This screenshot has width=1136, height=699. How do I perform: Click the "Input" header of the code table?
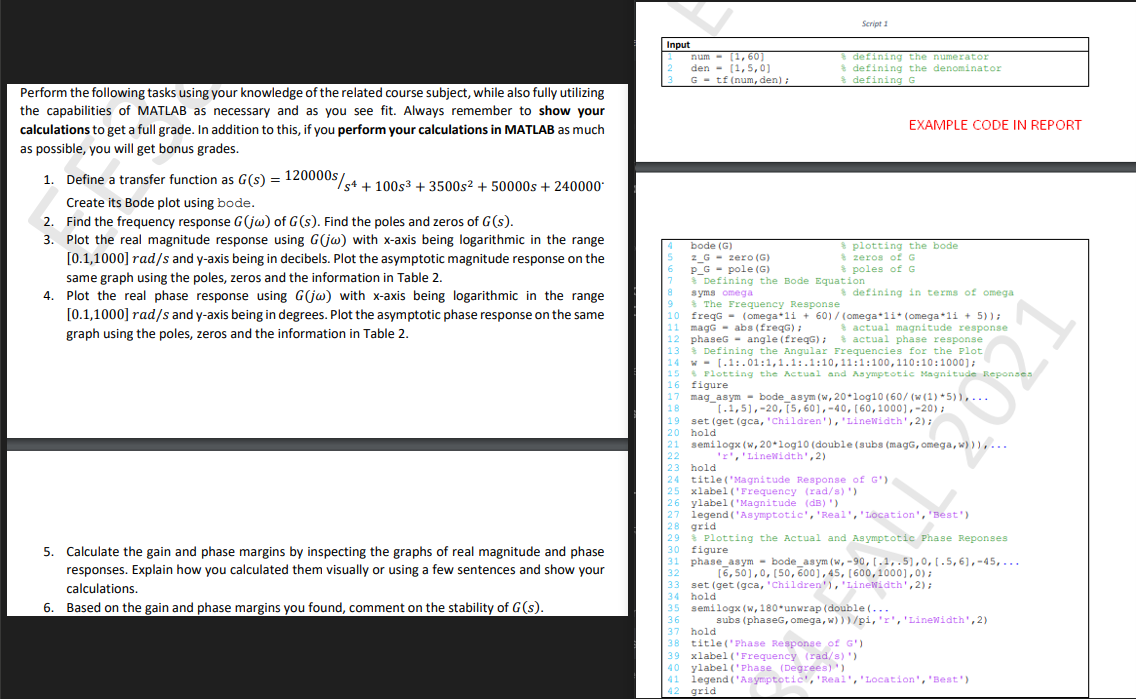[x=678, y=45]
